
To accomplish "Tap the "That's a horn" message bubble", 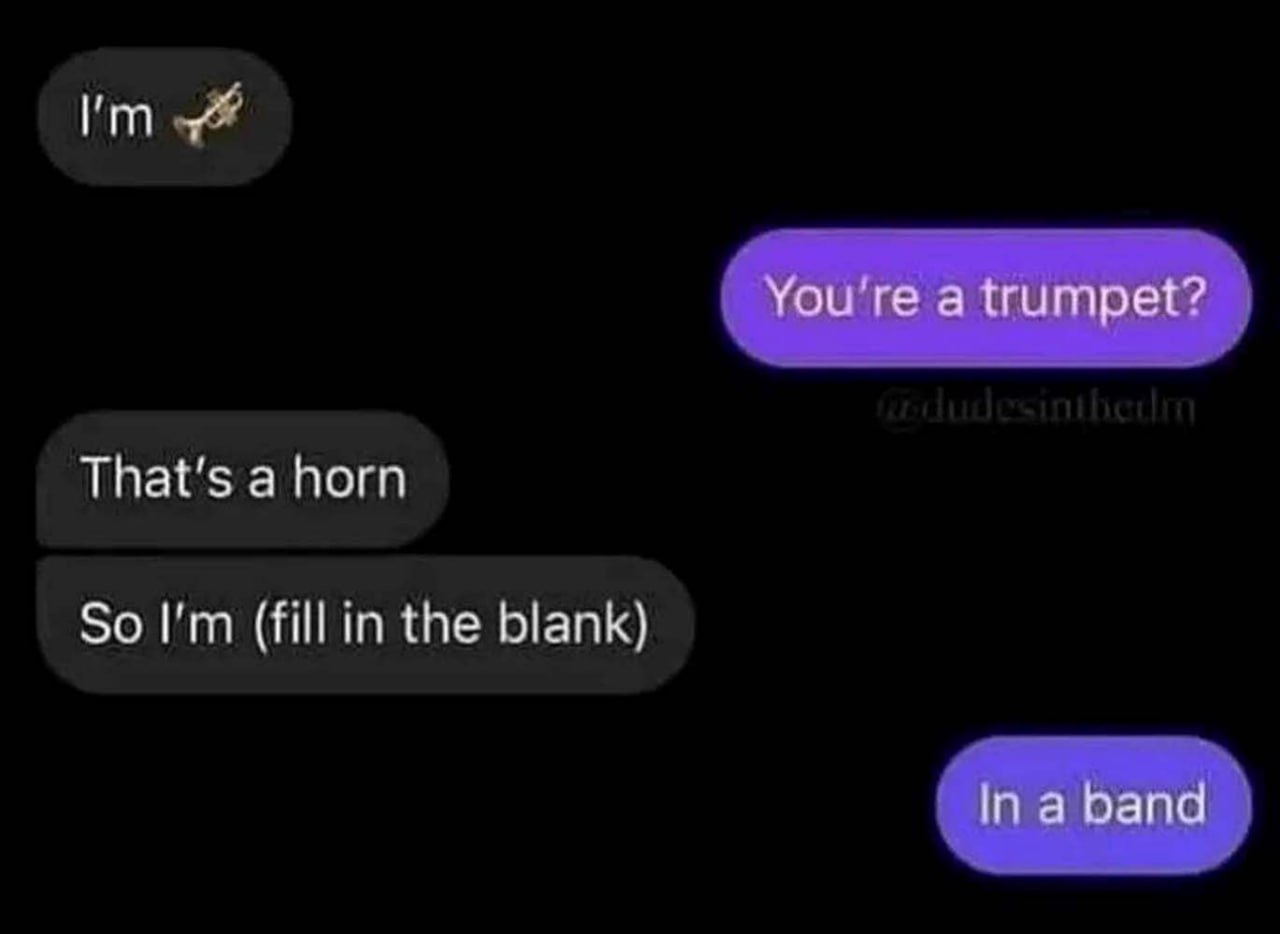I will (242, 479).
